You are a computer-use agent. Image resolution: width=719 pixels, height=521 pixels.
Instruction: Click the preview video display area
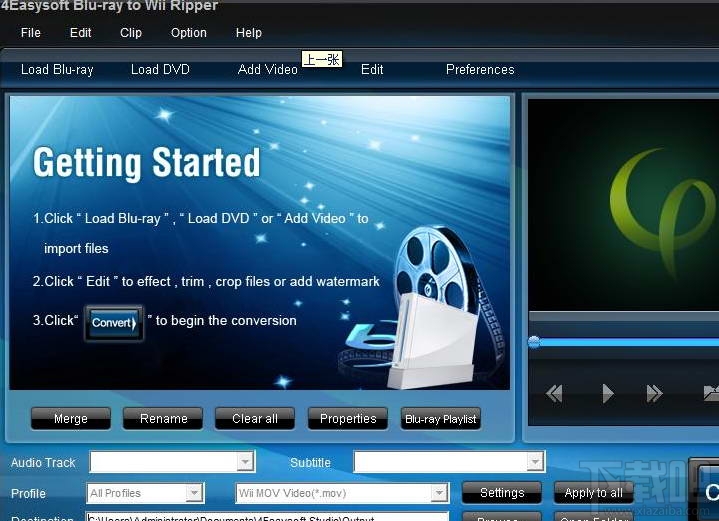click(623, 204)
